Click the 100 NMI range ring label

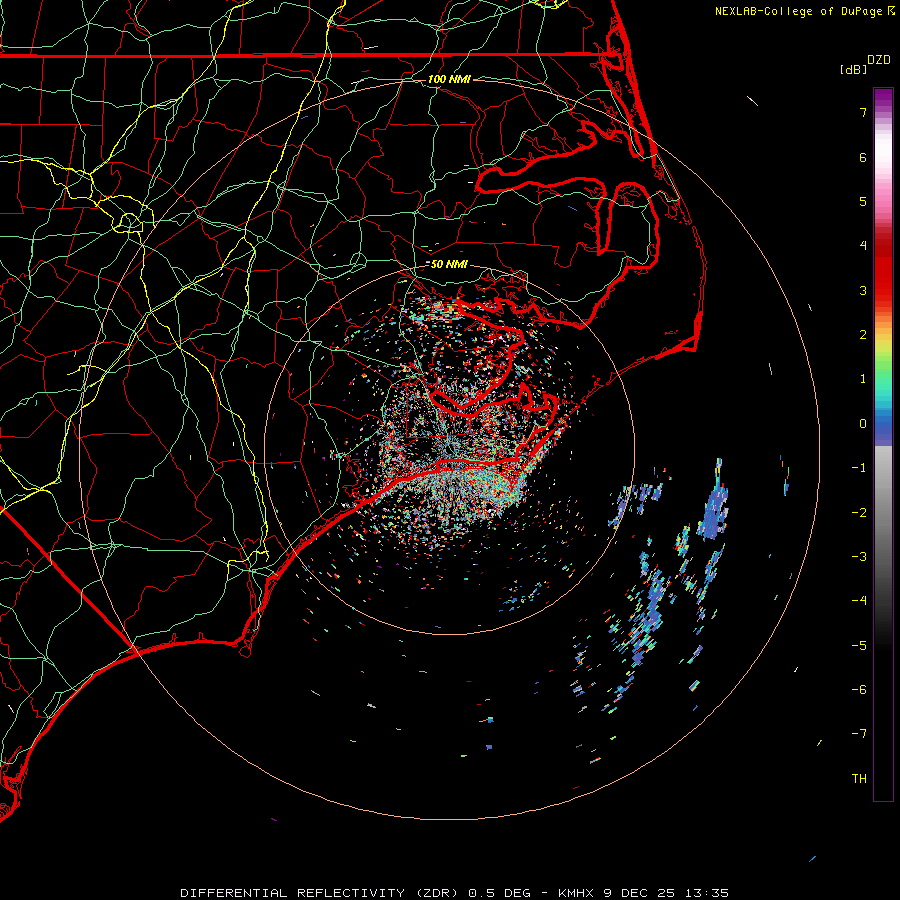pyautogui.click(x=449, y=79)
